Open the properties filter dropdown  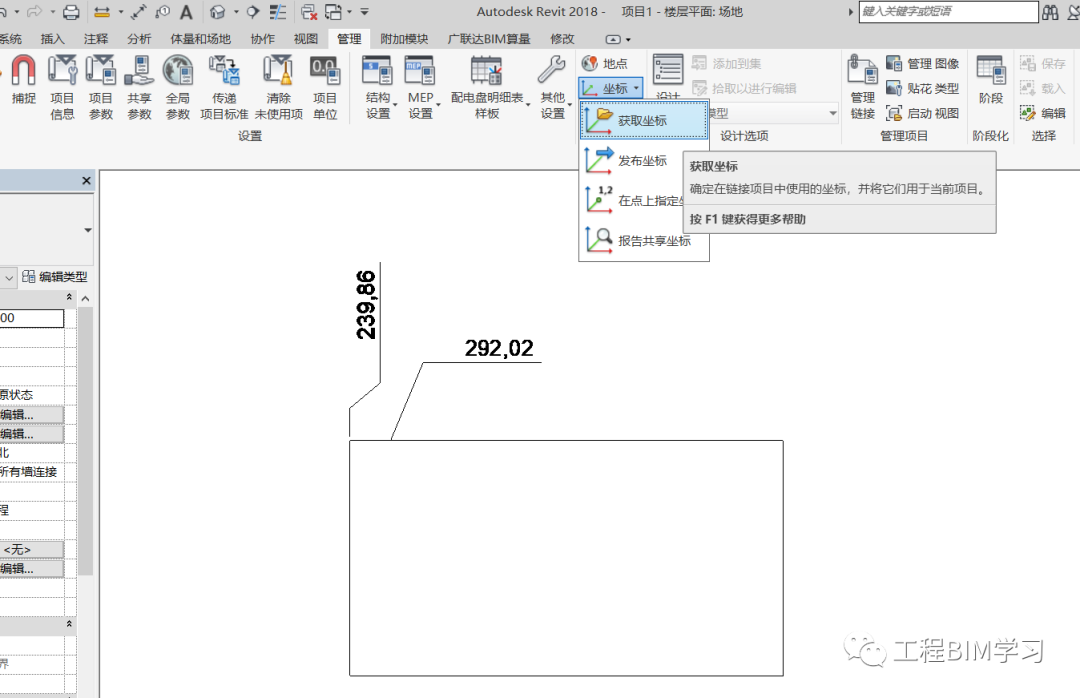[x=9, y=278]
